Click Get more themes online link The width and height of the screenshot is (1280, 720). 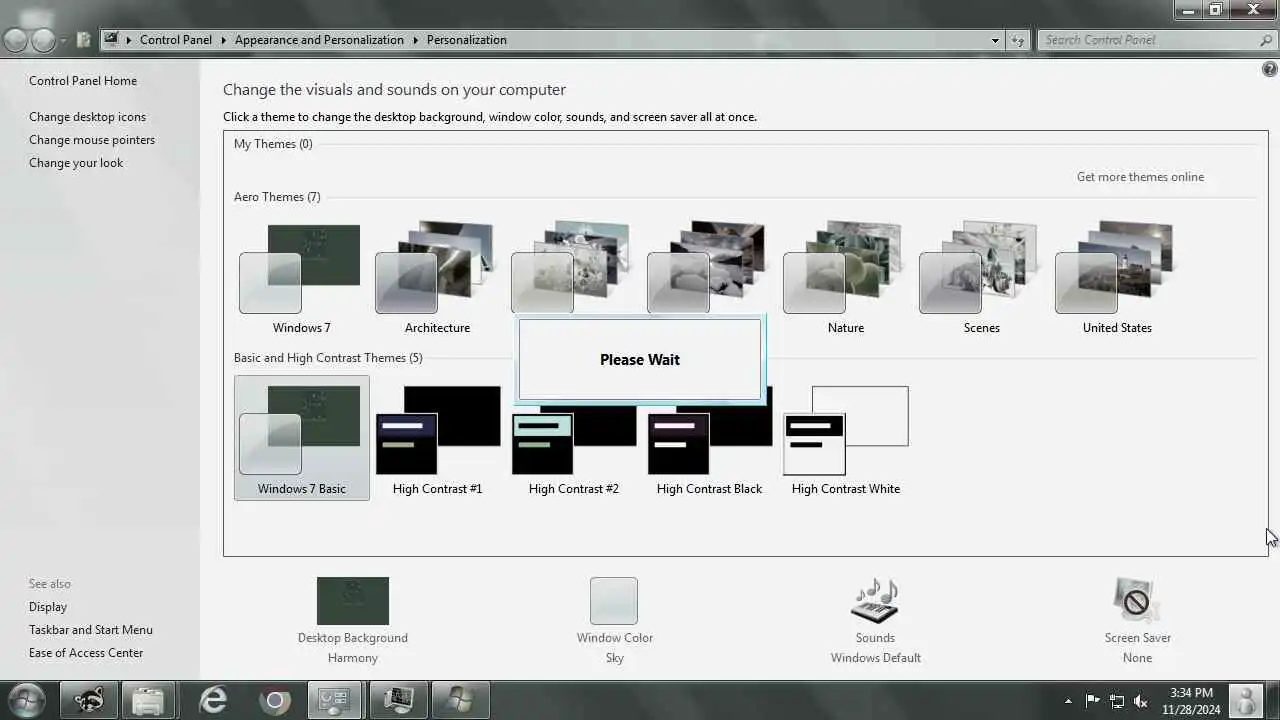1140,177
